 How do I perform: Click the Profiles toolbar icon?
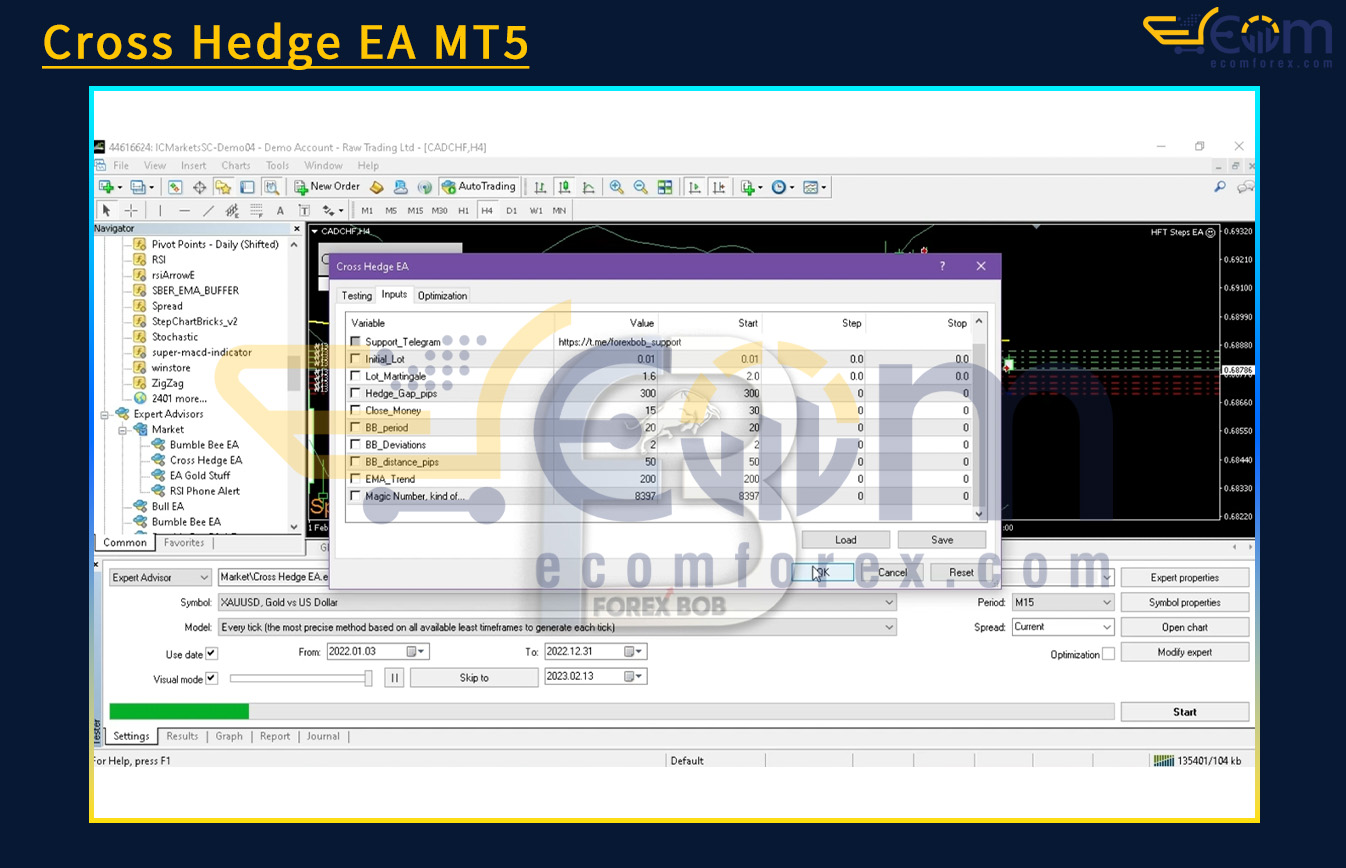[138, 187]
